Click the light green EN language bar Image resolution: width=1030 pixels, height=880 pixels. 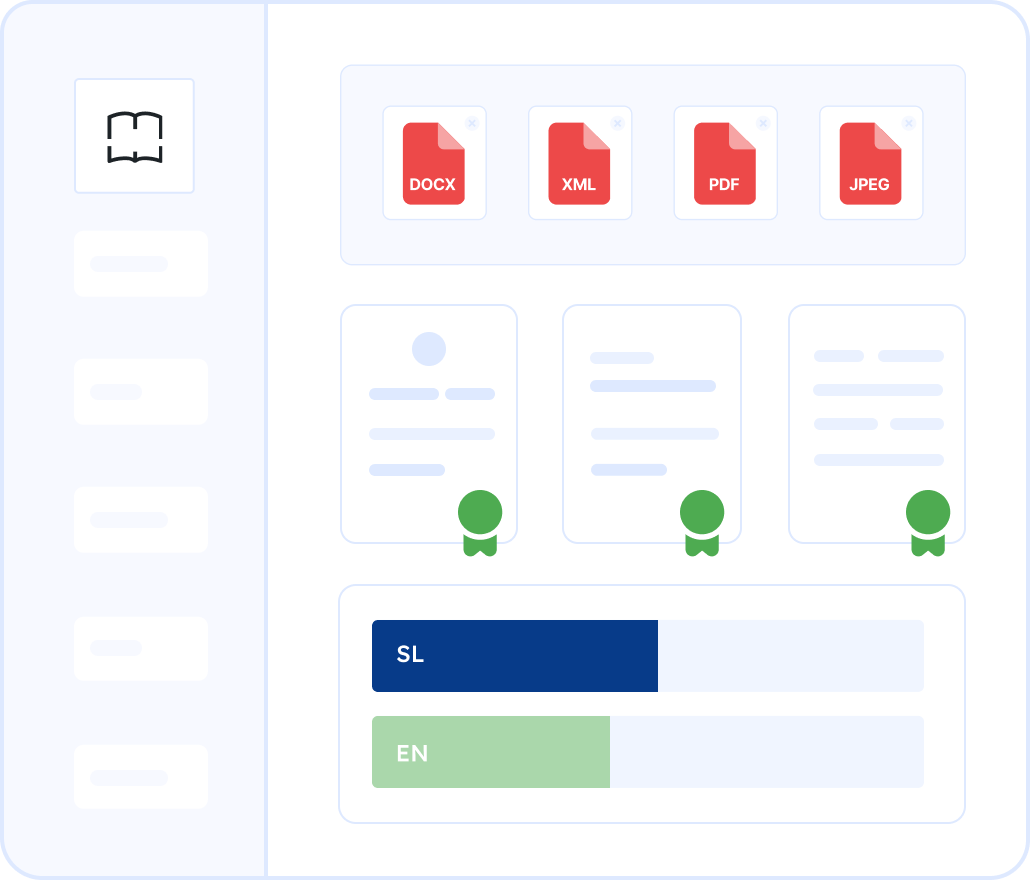pyautogui.click(x=490, y=752)
